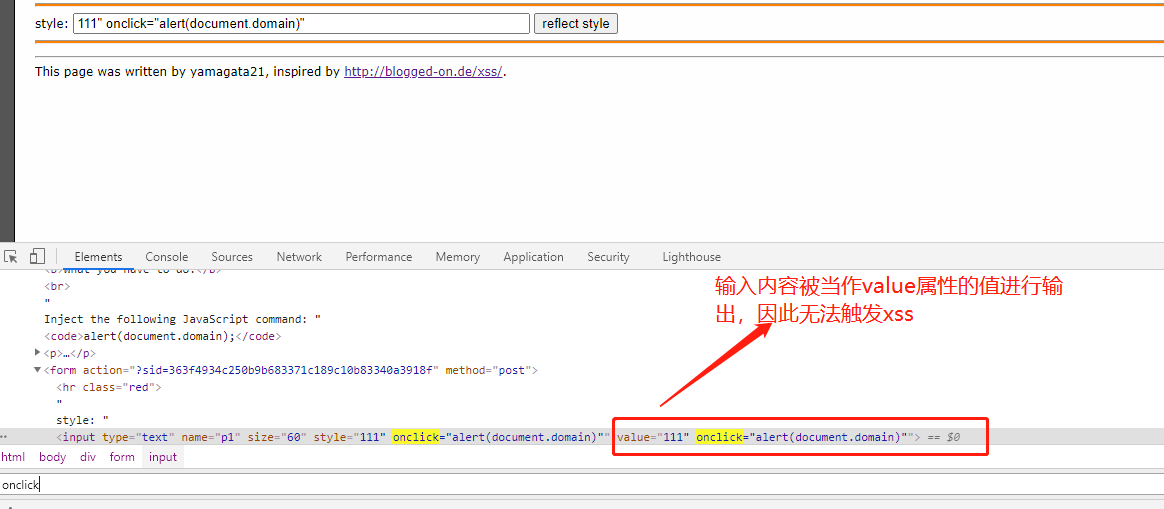Click the 'Inject the following JavaScript command' text

183,319
